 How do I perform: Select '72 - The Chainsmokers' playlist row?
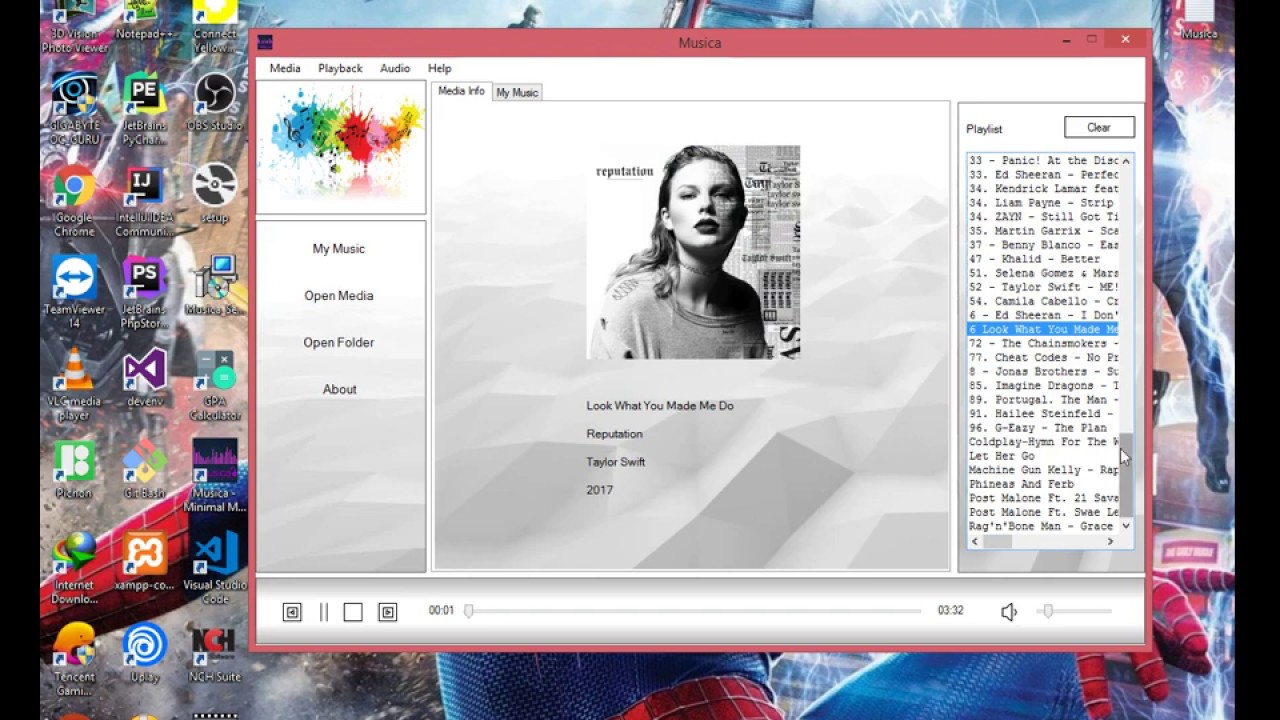1043,343
